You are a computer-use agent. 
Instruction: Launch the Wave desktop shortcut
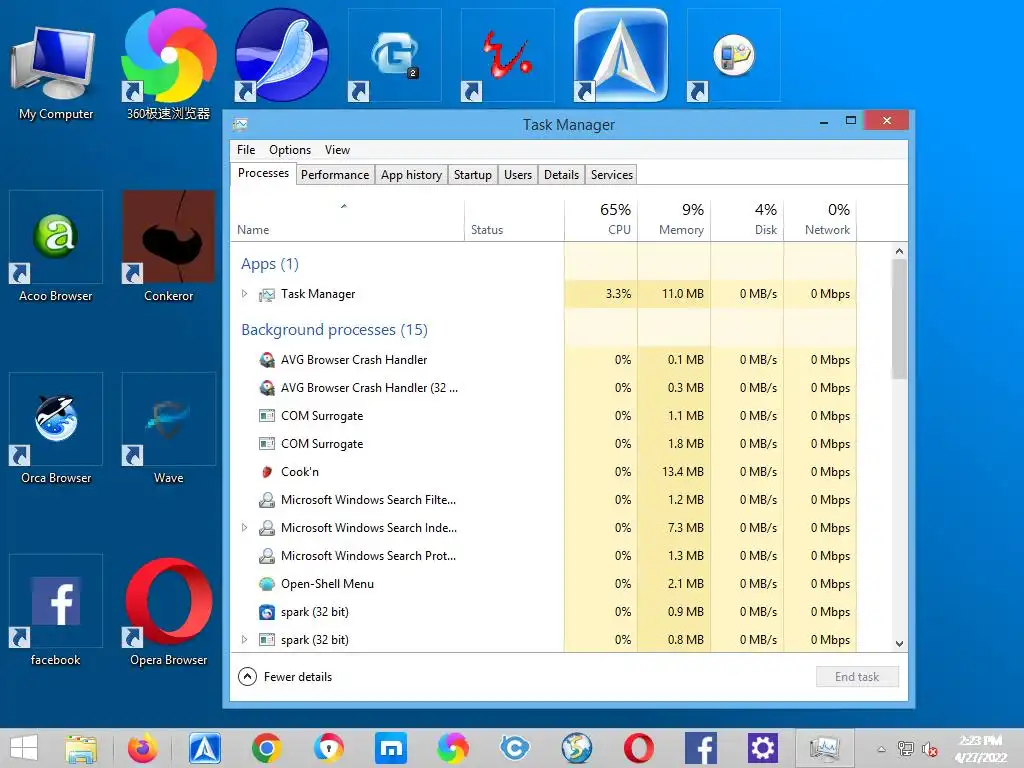(168, 429)
